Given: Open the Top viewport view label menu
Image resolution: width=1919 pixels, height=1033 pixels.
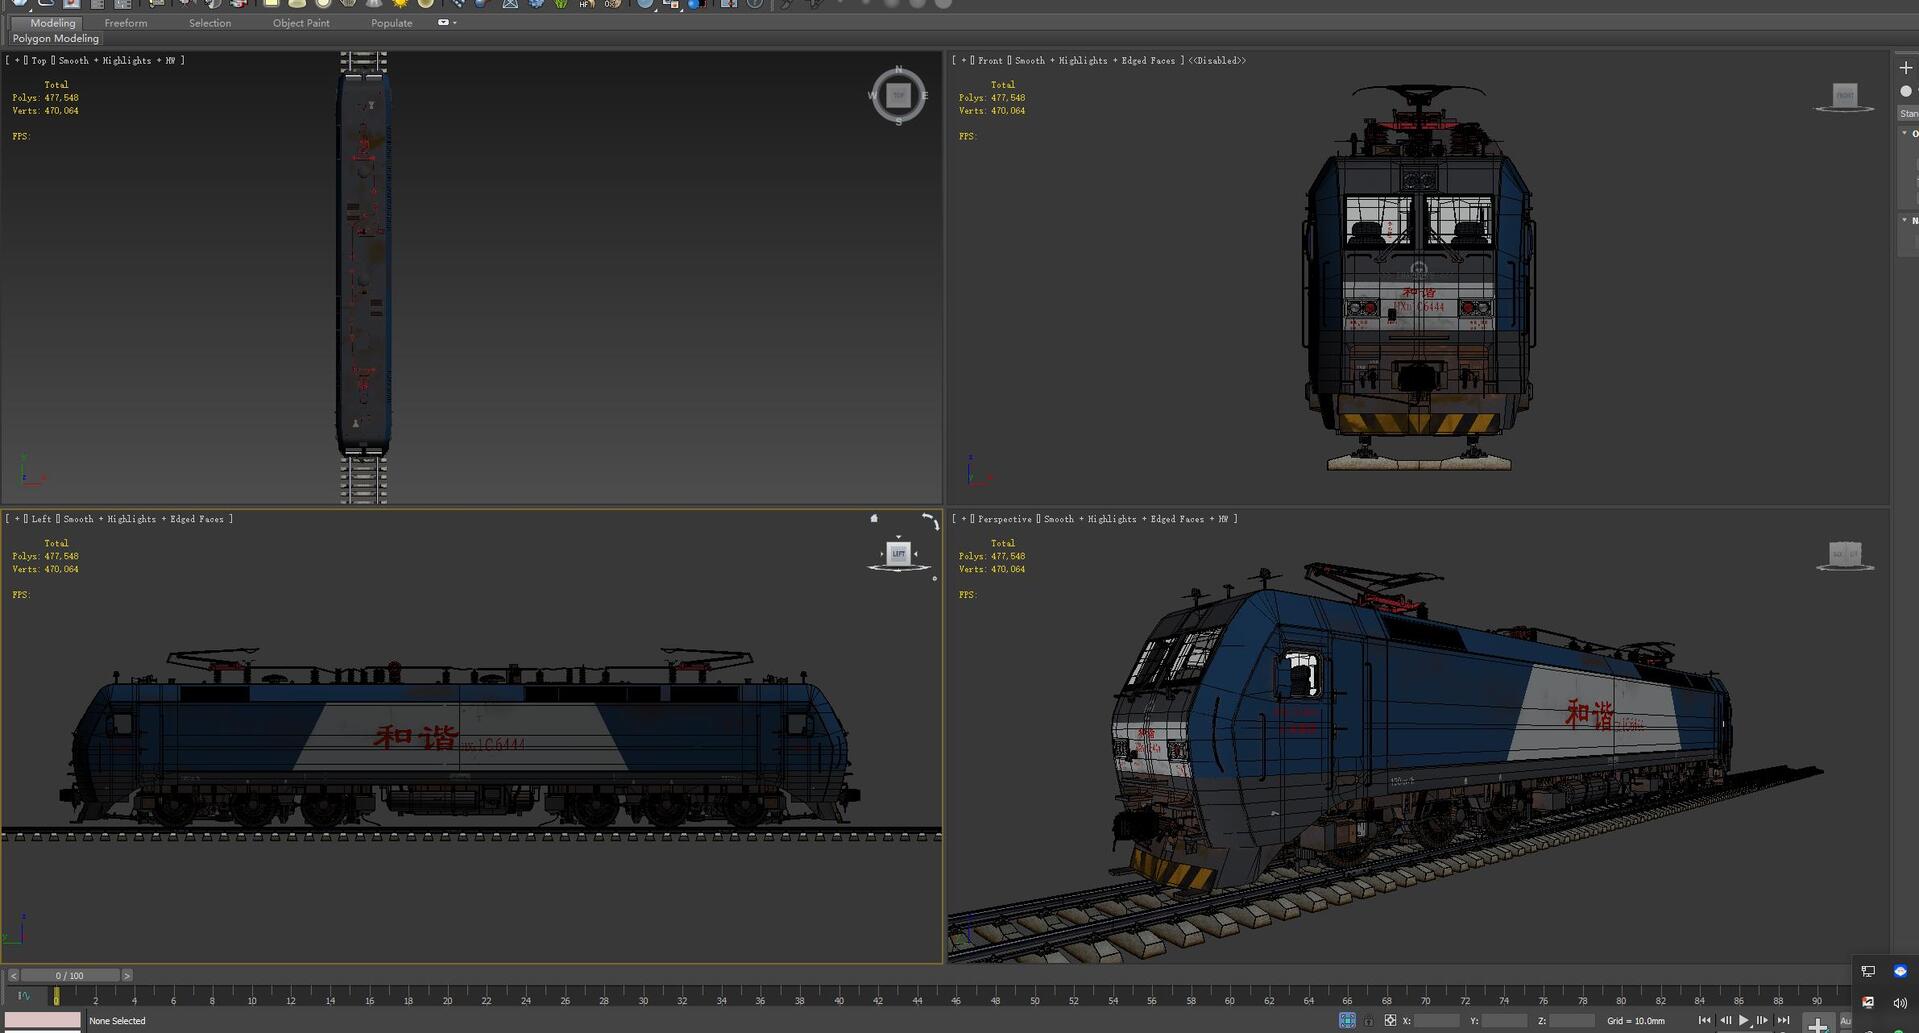Looking at the screenshot, I should click(x=39, y=60).
